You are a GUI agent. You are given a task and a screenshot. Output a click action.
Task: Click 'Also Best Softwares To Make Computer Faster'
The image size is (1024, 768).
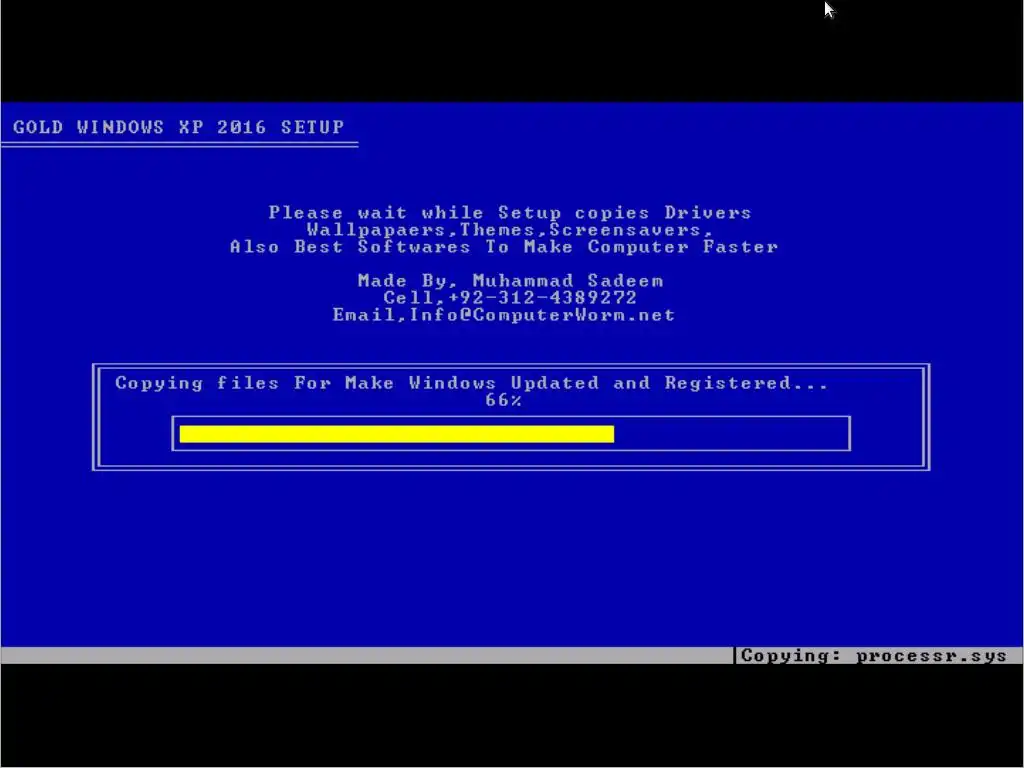[x=504, y=247]
